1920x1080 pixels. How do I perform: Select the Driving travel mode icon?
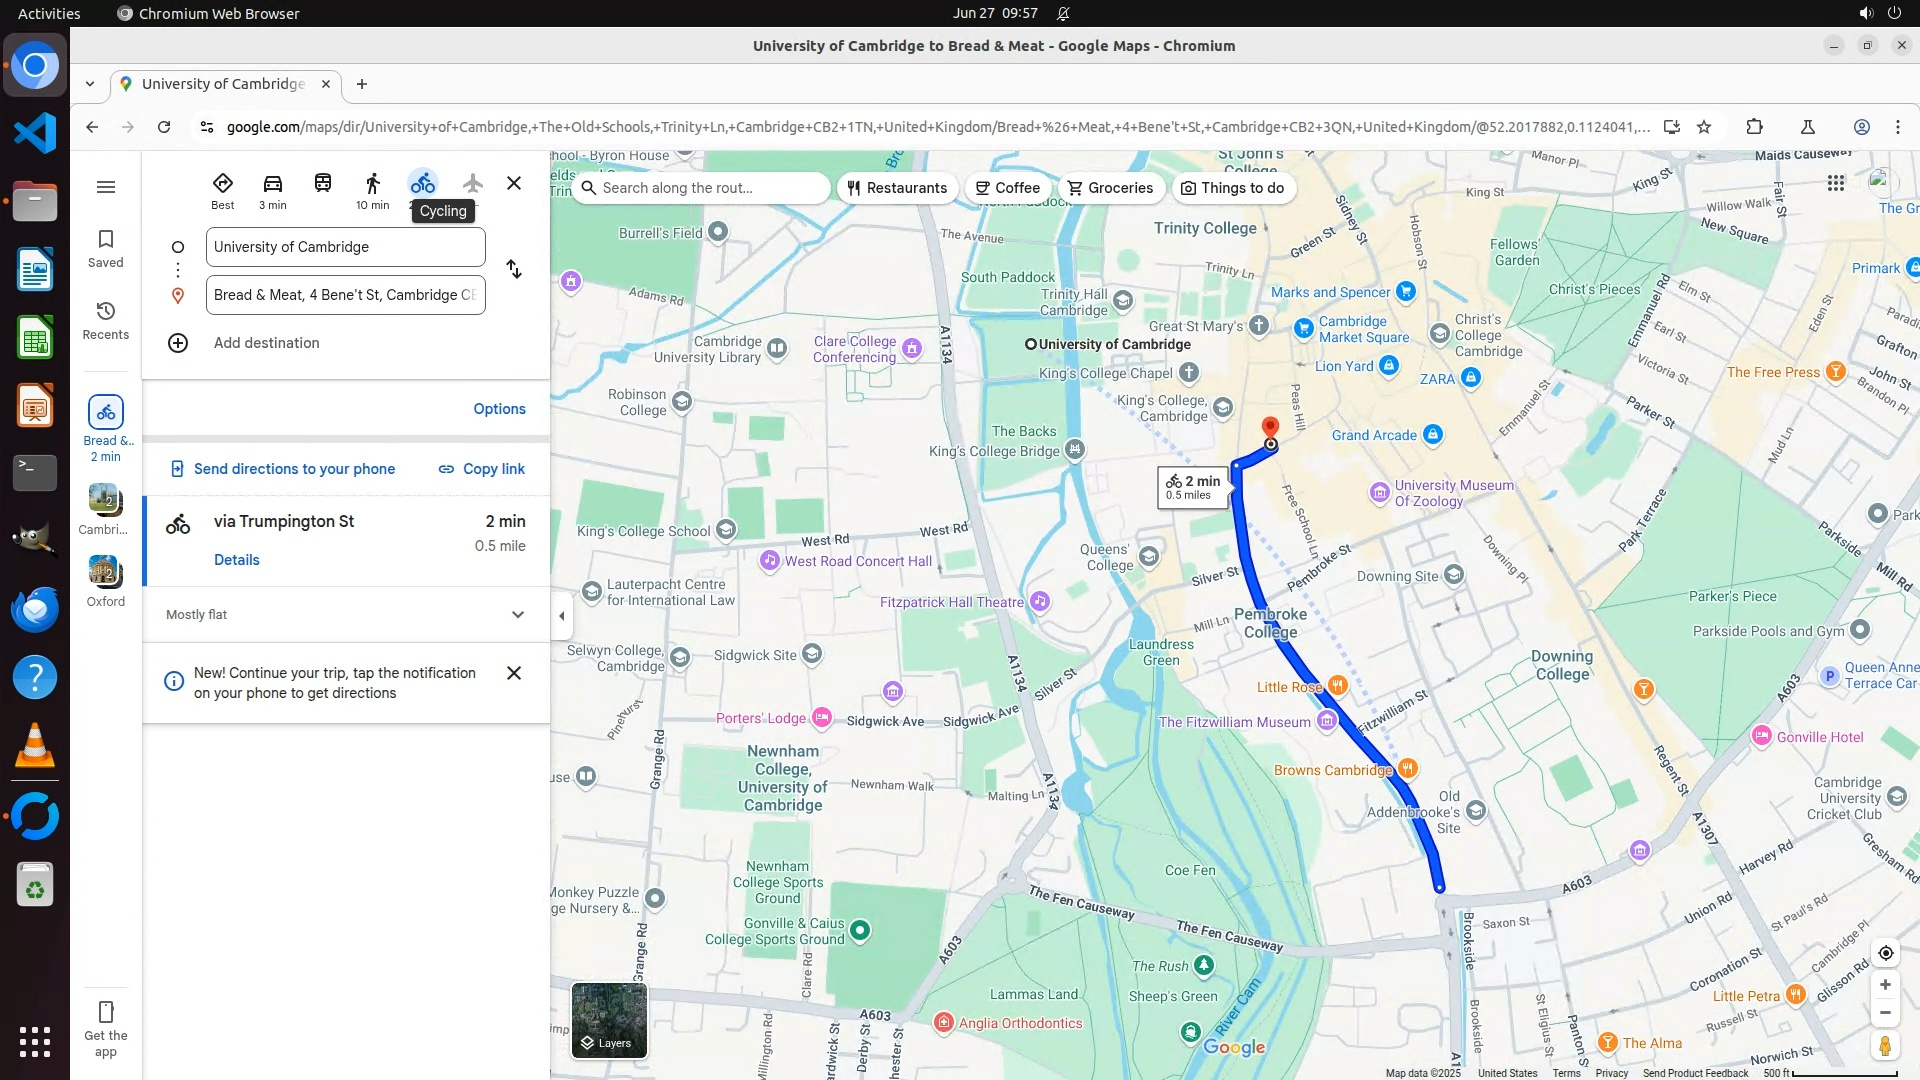272,184
